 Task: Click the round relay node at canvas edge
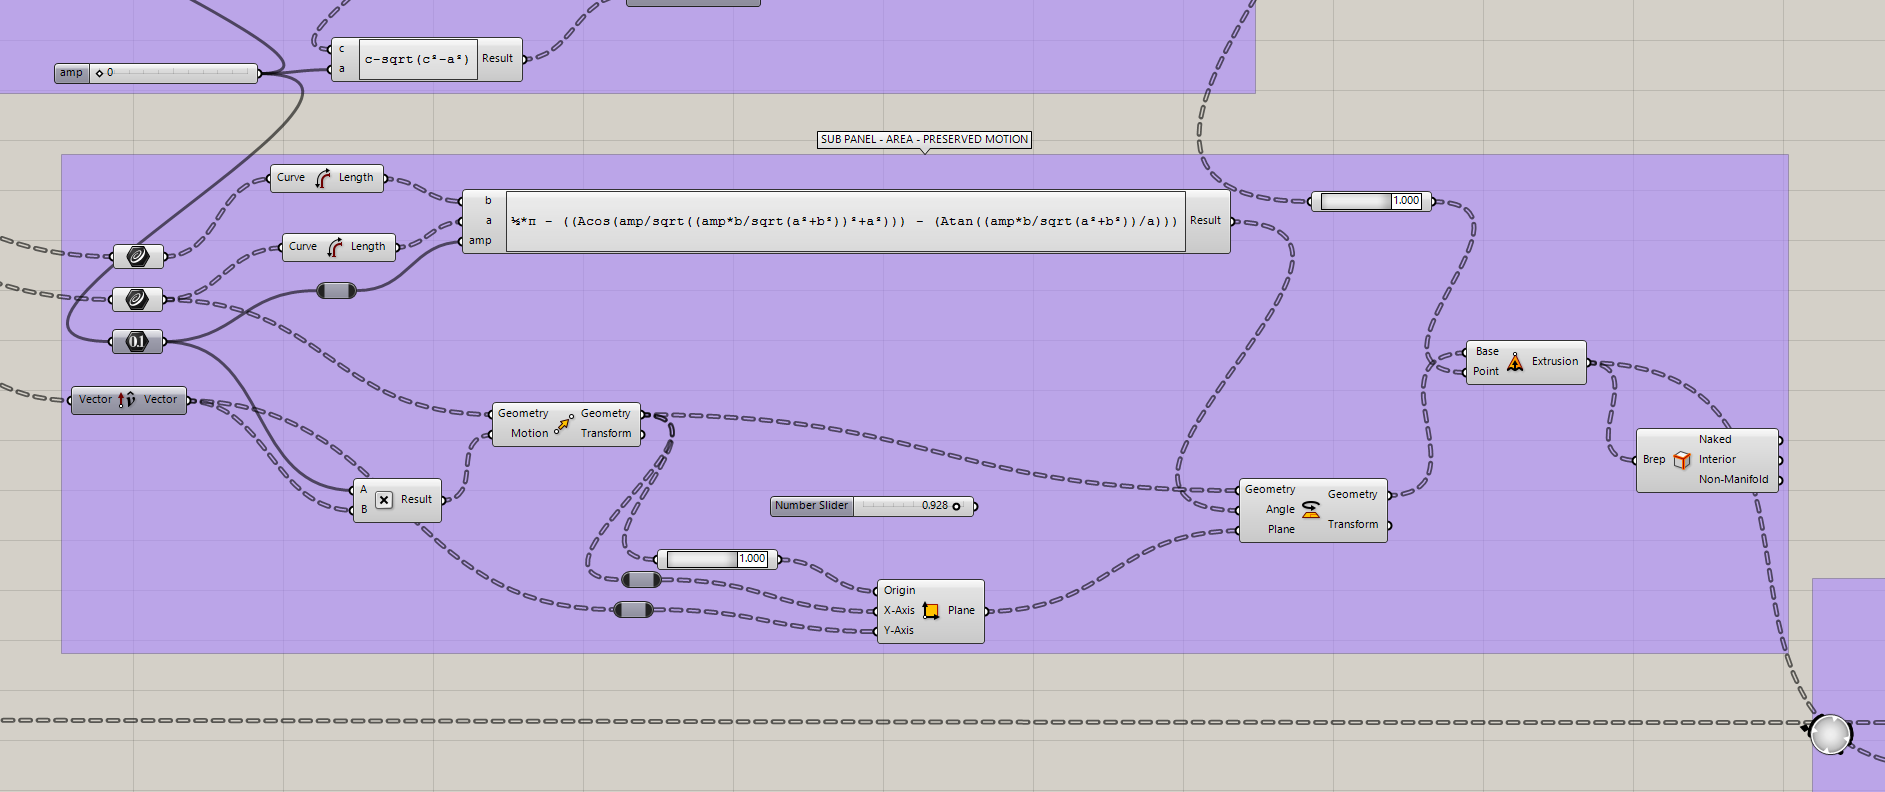pyautogui.click(x=1830, y=735)
